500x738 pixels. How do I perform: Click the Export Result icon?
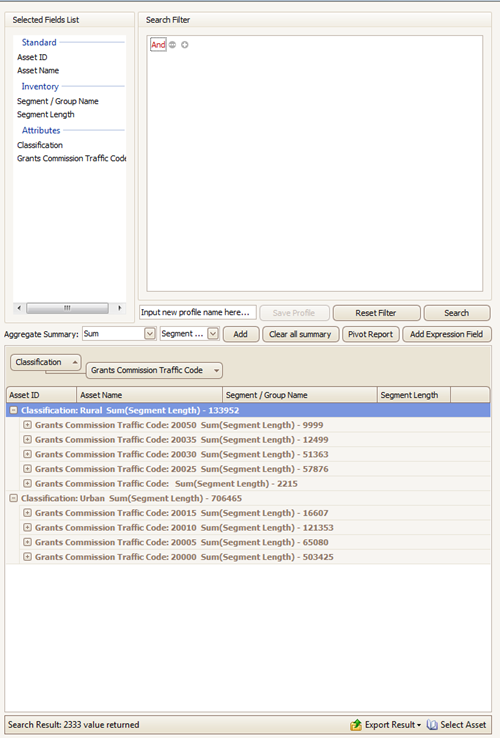356,724
